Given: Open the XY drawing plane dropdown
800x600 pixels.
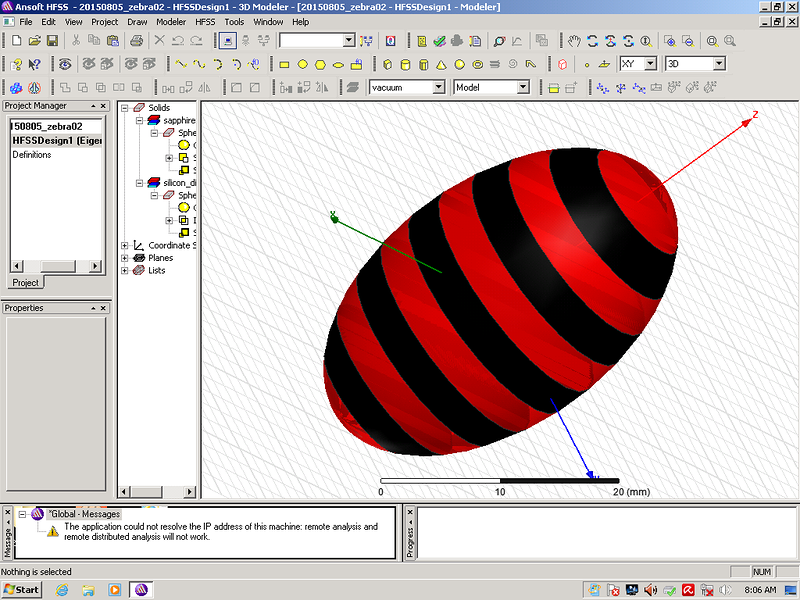Looking at the screenshot, I should [650, 64].
